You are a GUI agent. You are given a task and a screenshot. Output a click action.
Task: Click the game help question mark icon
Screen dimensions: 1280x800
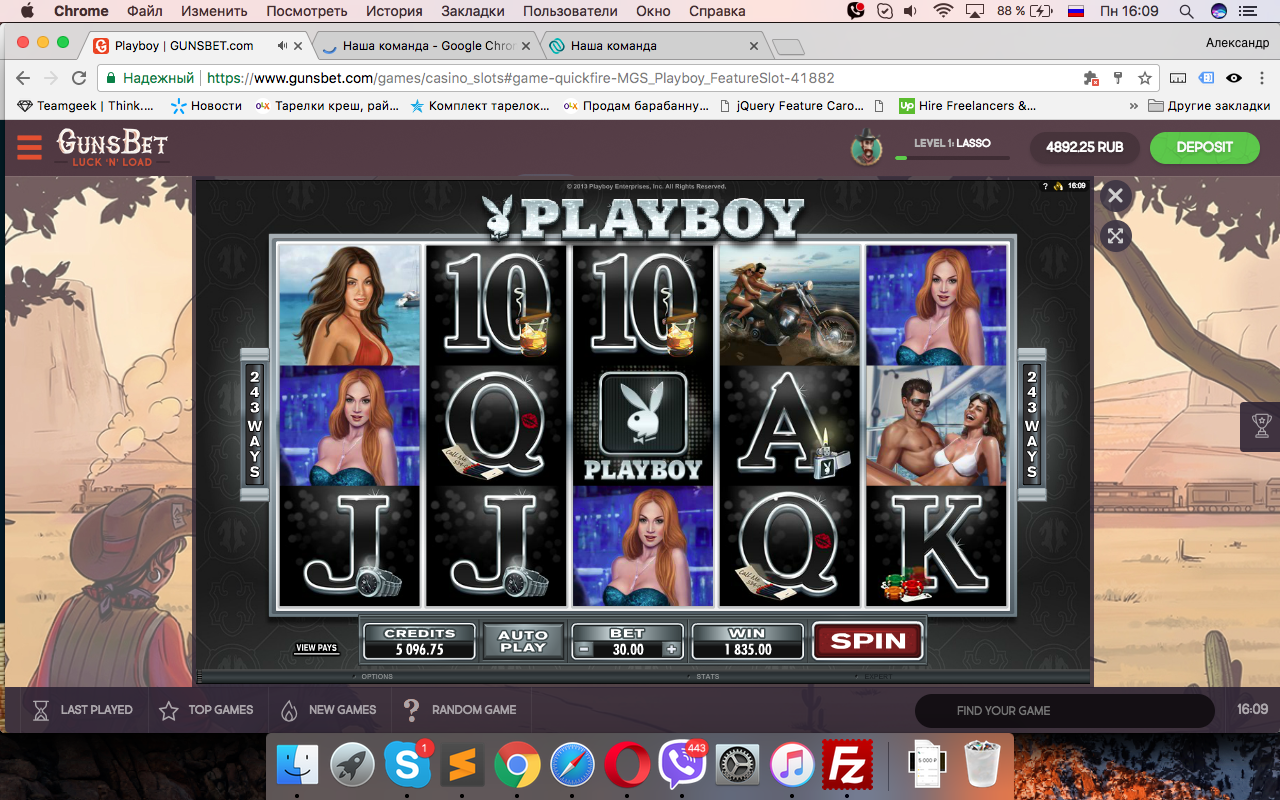1045,186
